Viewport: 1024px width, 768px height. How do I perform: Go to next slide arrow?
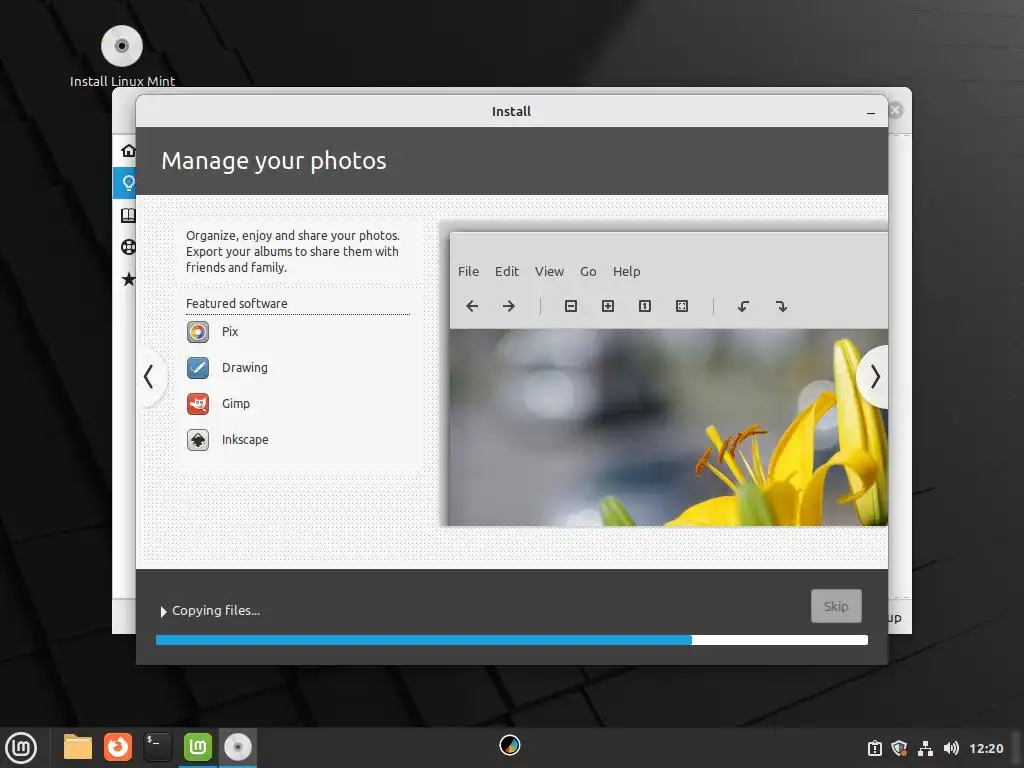(x=874, y=377)
